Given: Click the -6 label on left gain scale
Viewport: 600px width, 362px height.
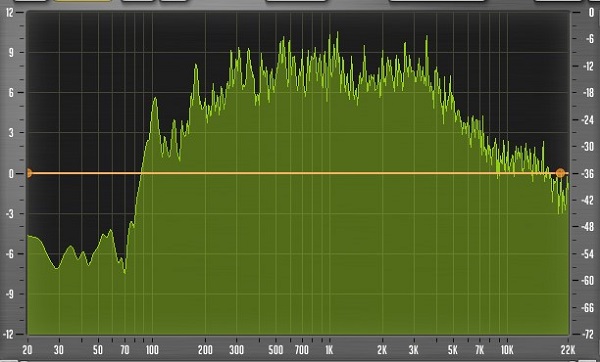Looking at the screenshot, I should click(9, 254).
